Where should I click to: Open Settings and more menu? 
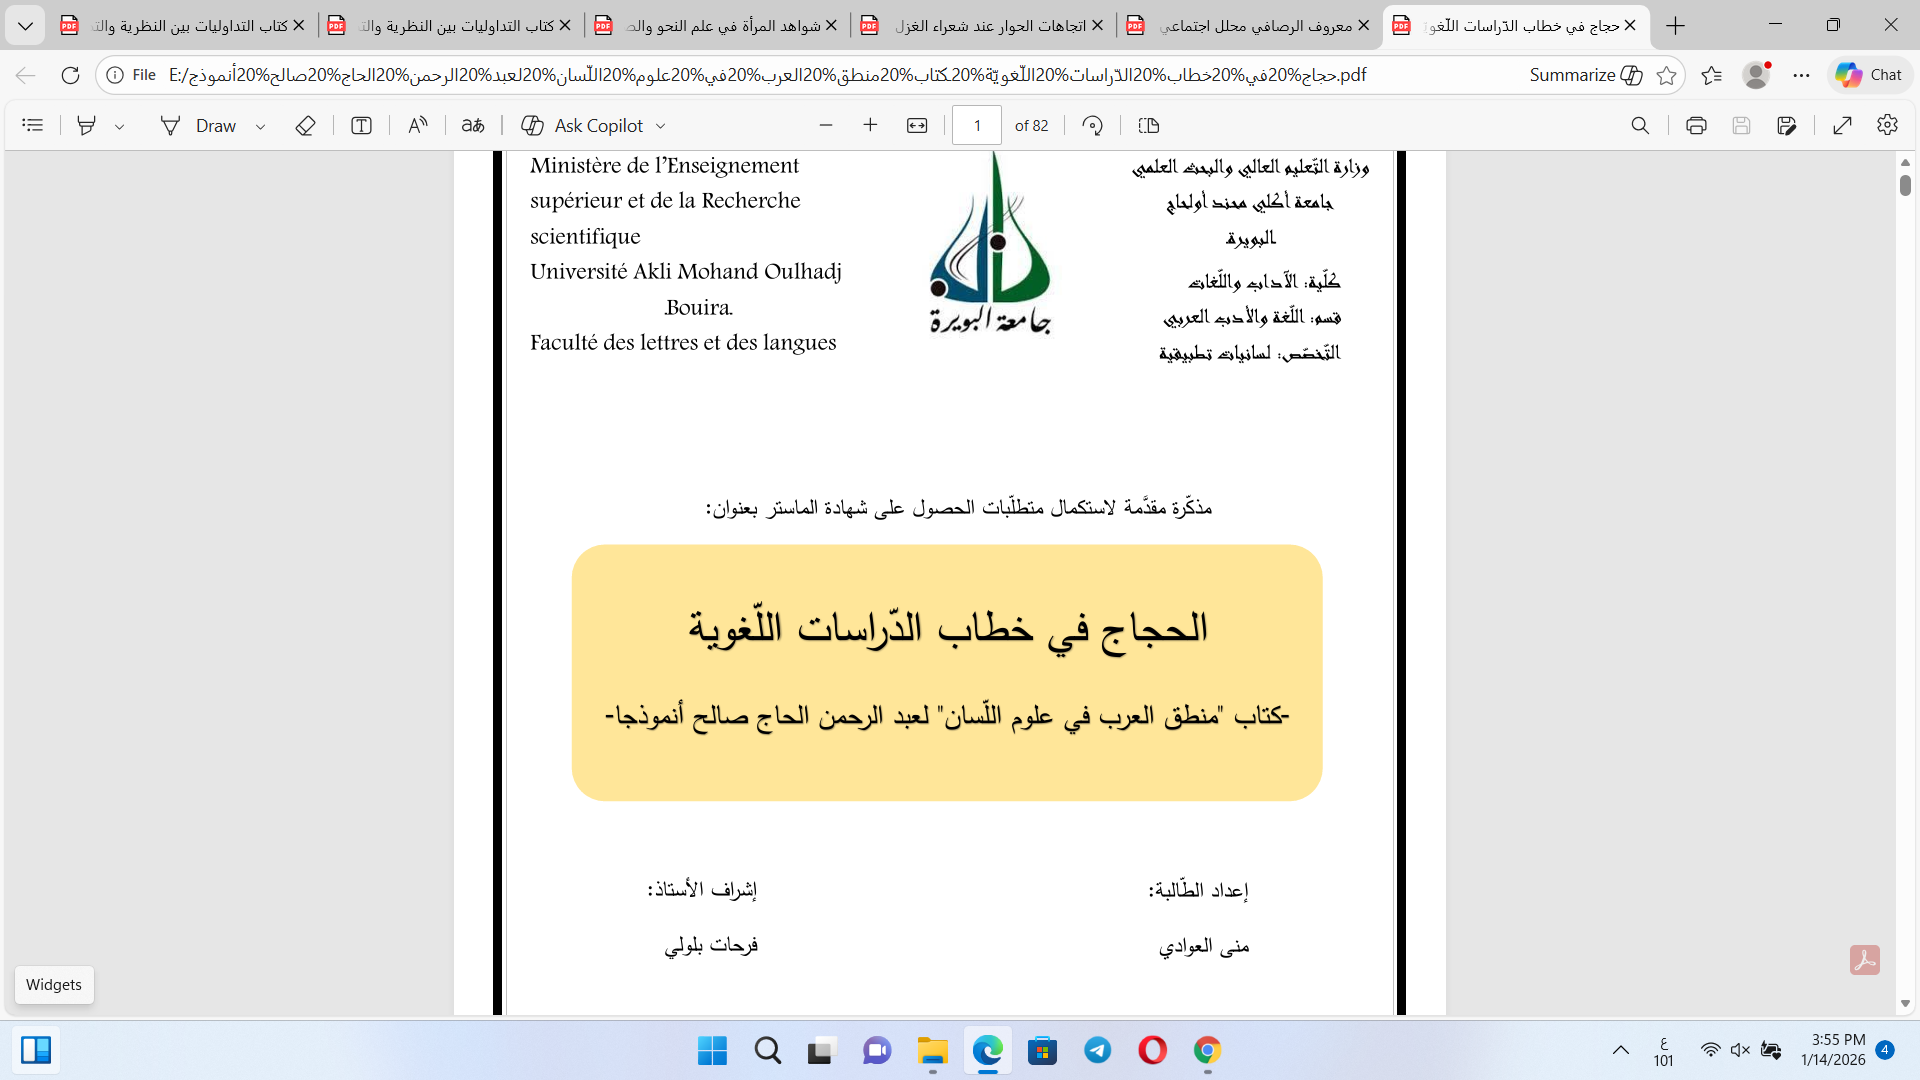tap(1802, 75)
